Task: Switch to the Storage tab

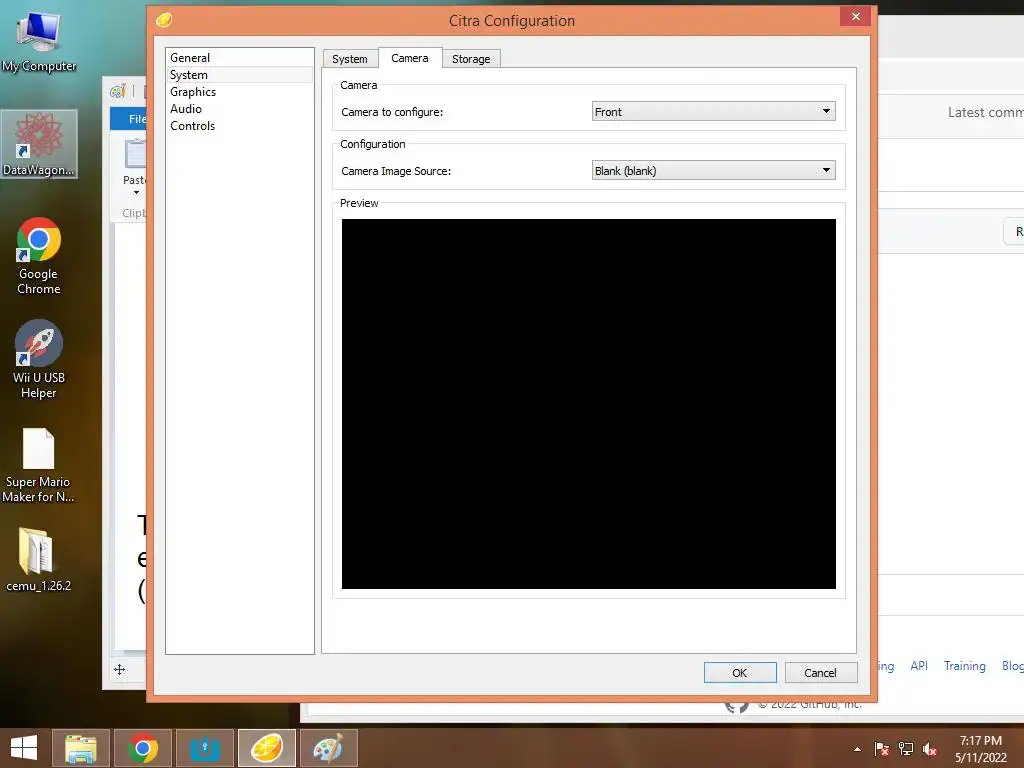Action: tap(471, 59)
